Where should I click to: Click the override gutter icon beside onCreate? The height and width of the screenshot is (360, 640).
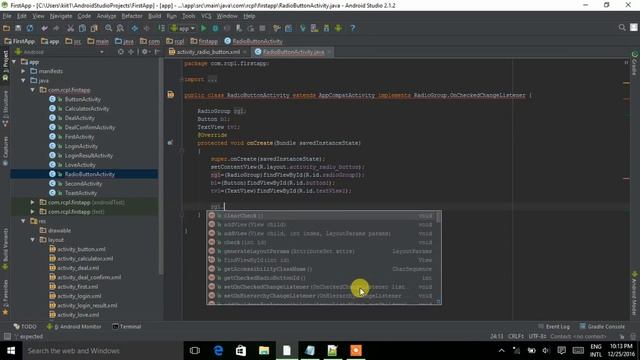pyautogui.click(x=170, y=142)
